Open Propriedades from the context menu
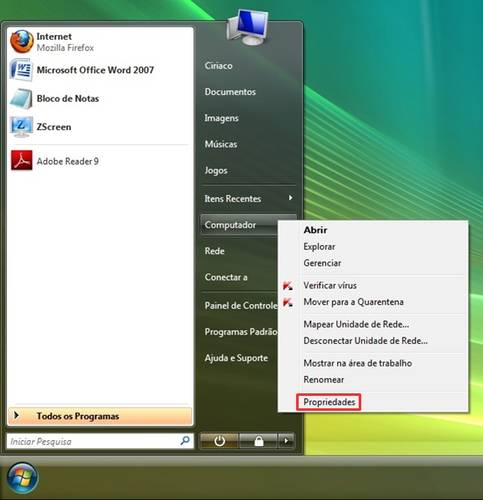 329,402
